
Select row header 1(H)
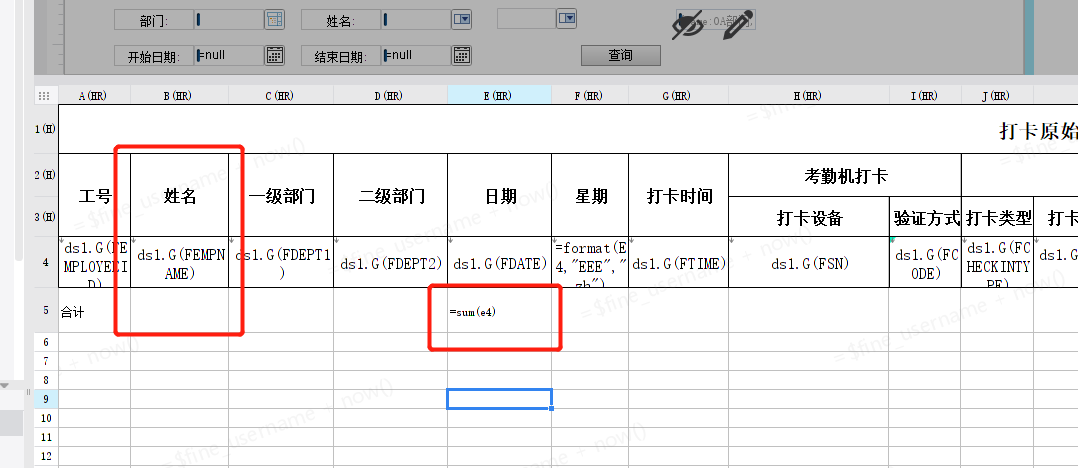click(x=46, y=129)
